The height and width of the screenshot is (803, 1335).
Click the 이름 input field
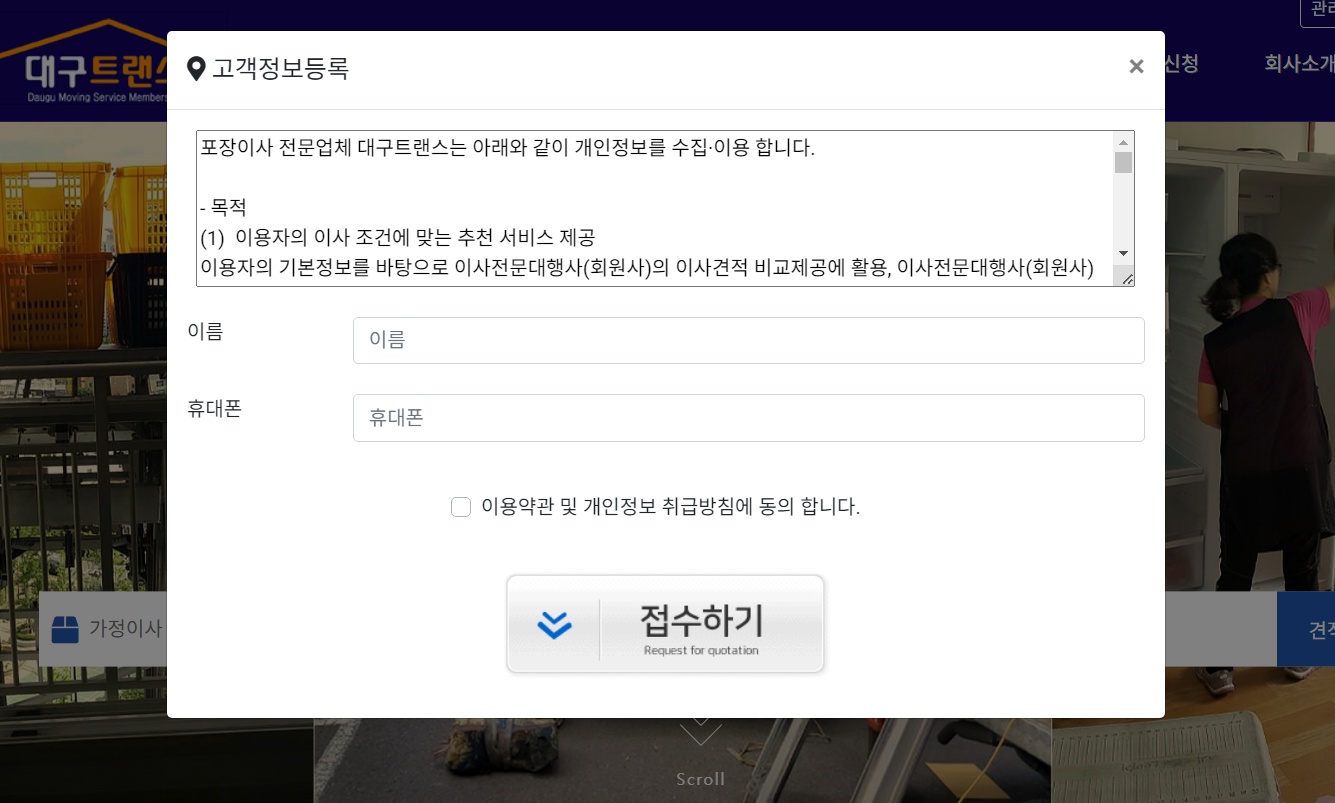click(748, 340)
